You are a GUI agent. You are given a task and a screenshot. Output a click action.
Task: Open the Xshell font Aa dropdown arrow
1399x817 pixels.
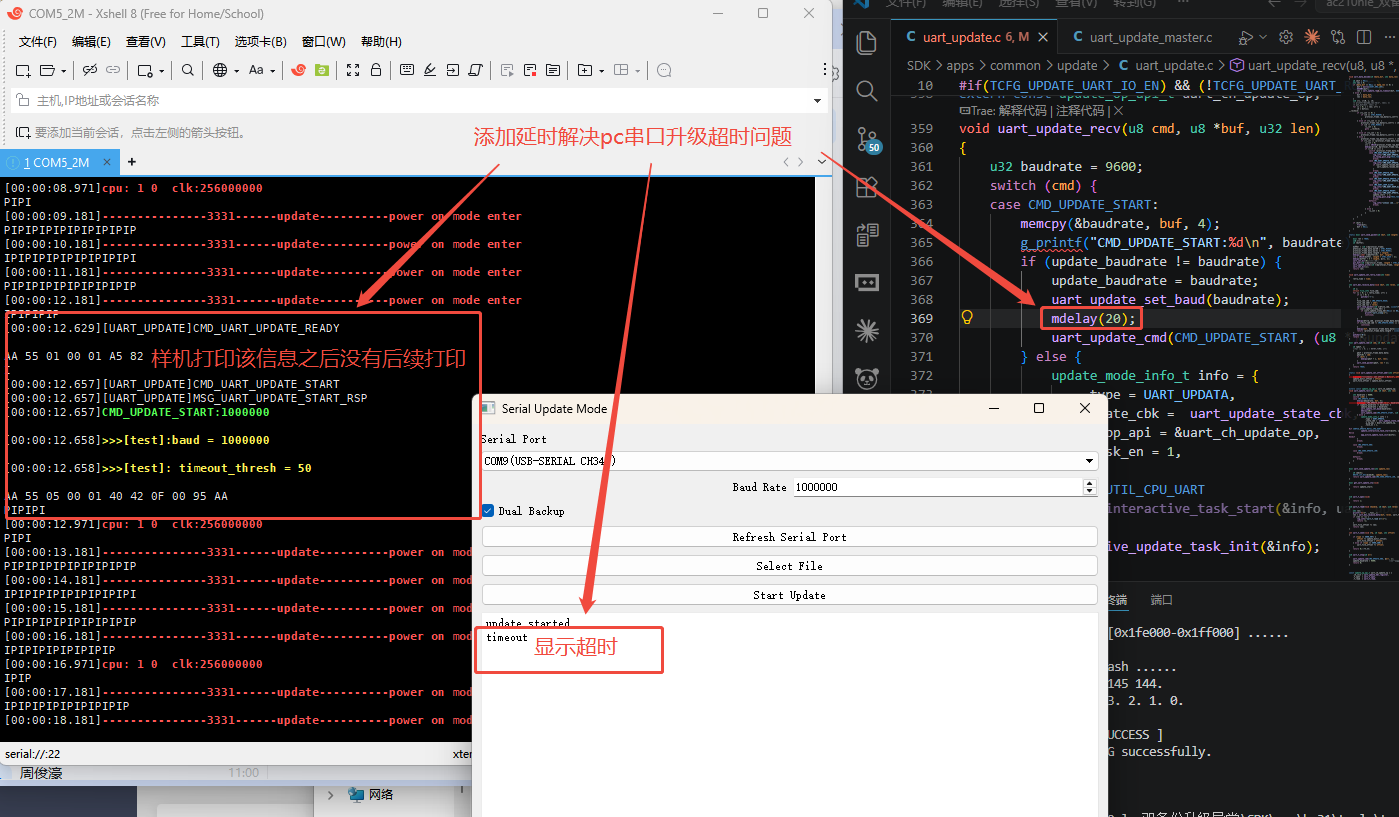pyautogui.click(x=271, y=71)
